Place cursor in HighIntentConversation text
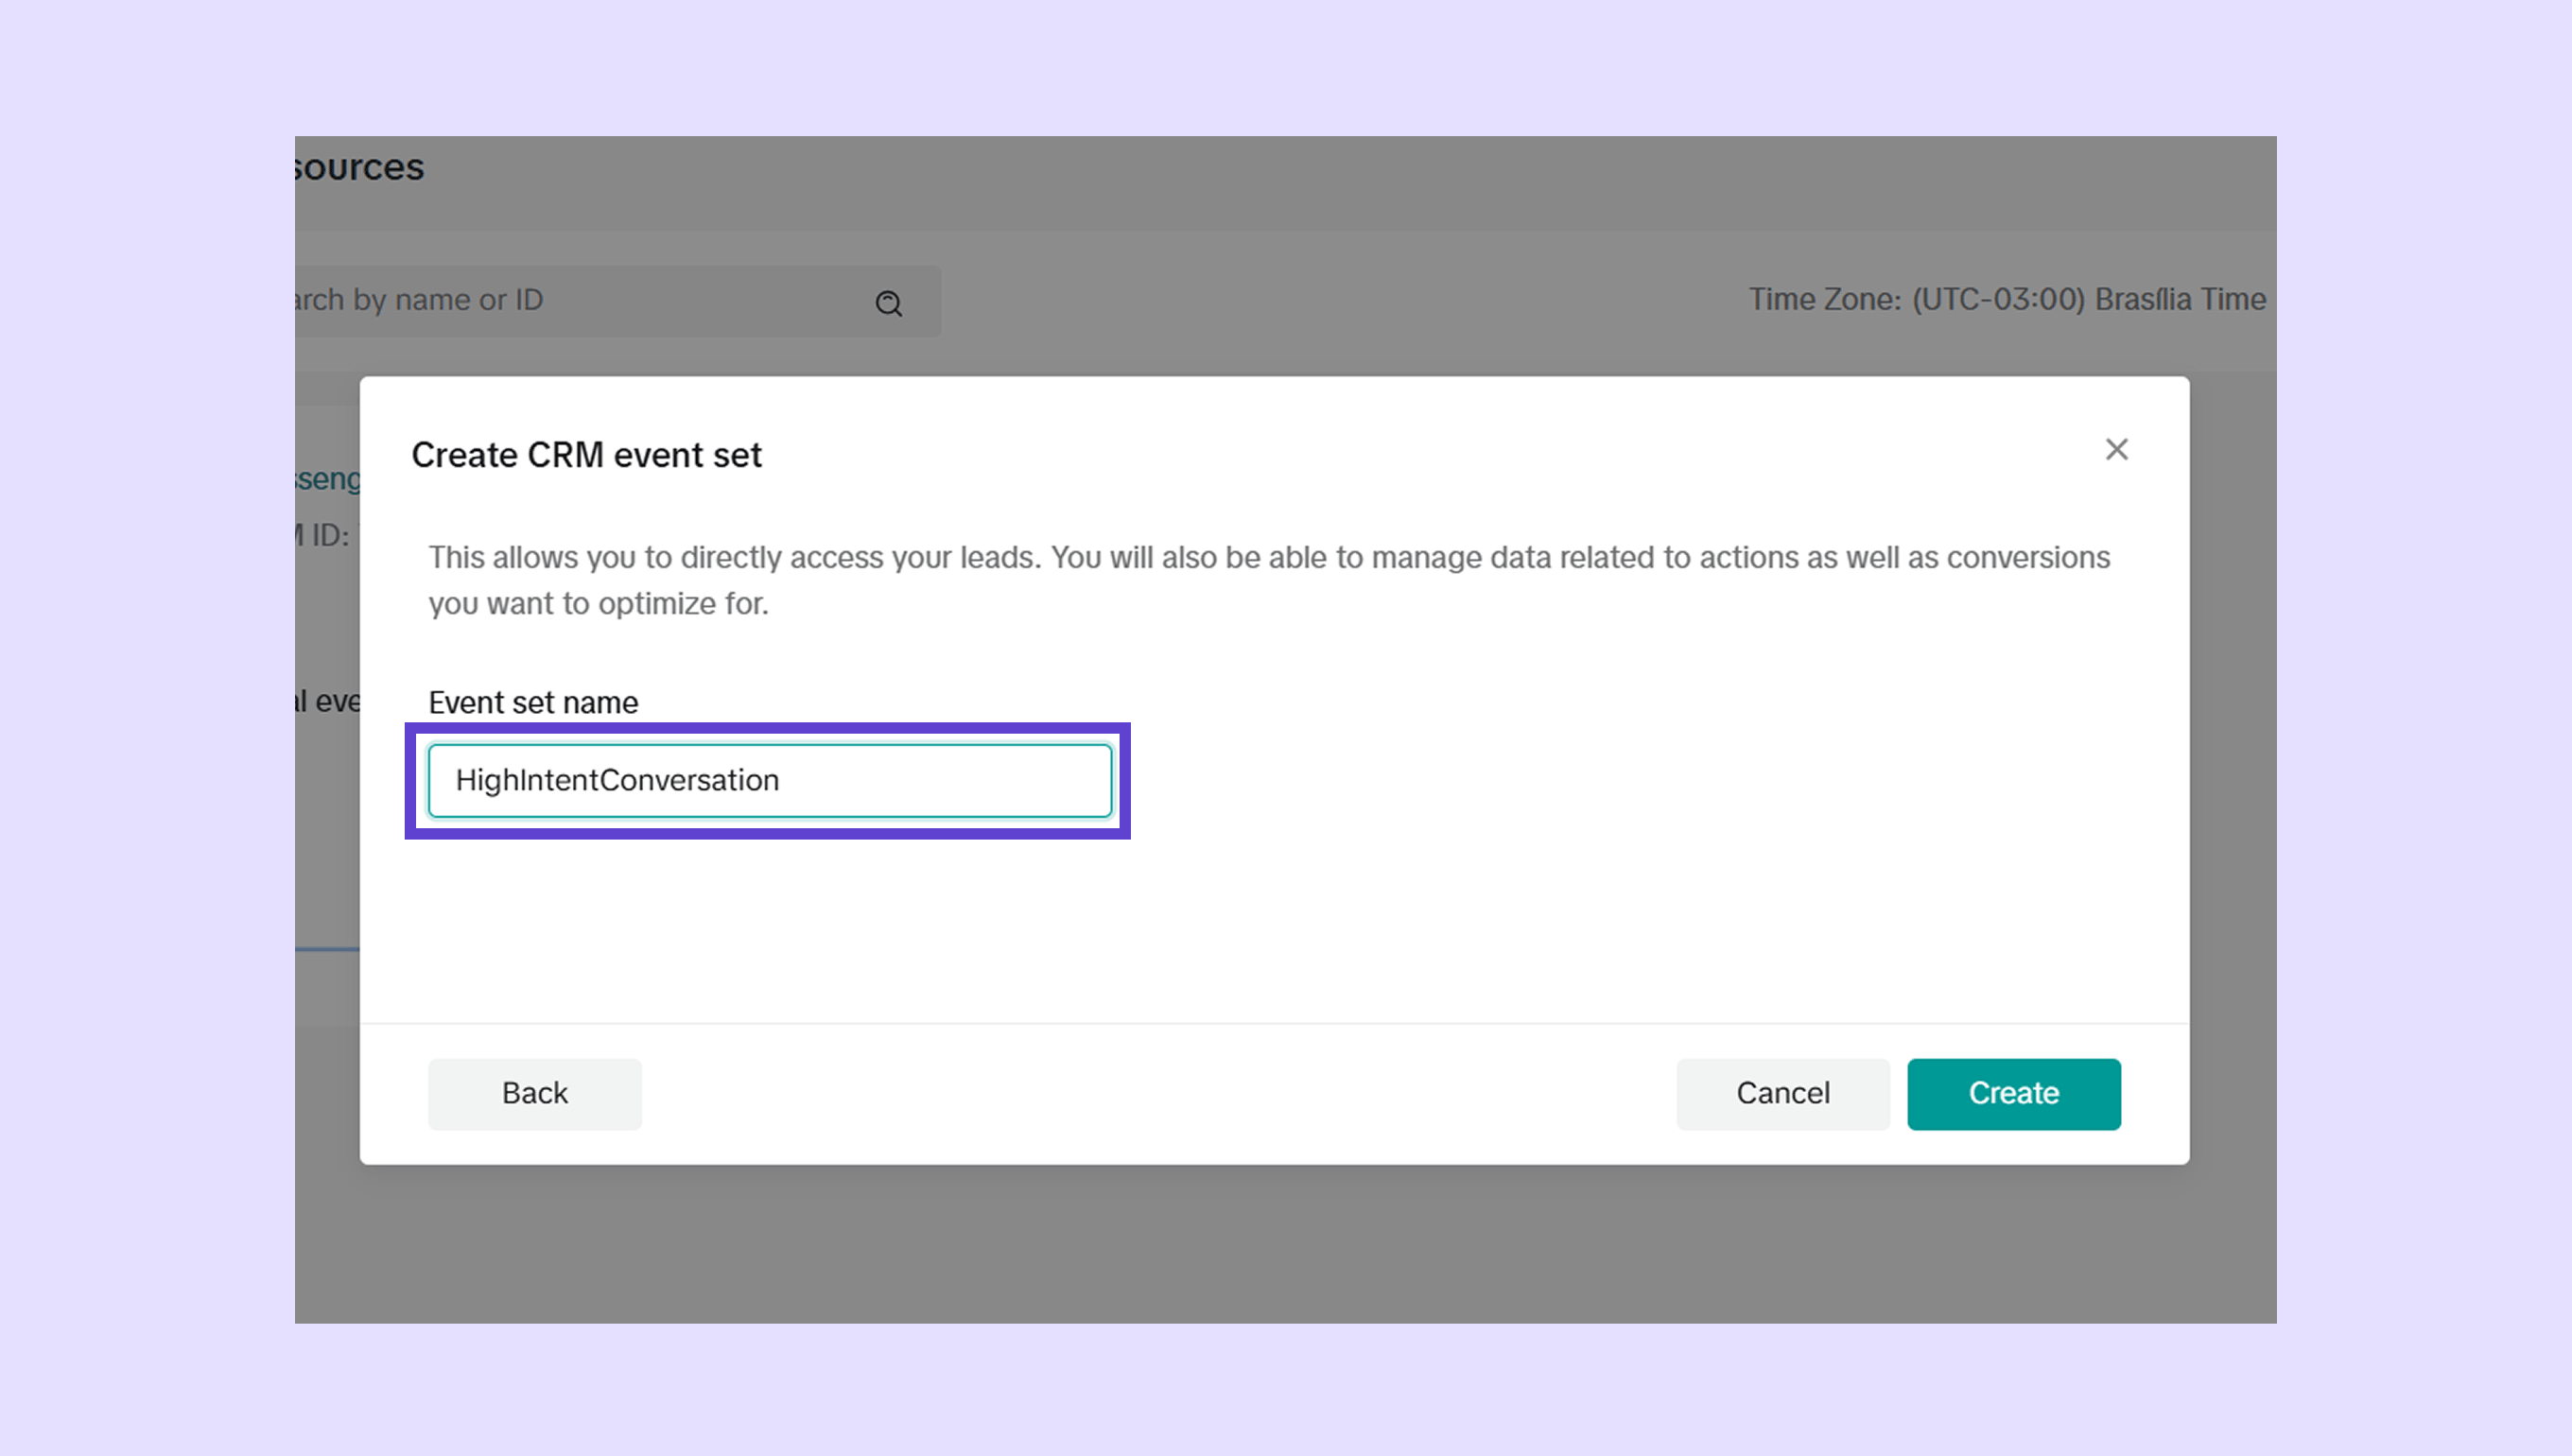The image size is (2572, 1456). tap(616, 780)
